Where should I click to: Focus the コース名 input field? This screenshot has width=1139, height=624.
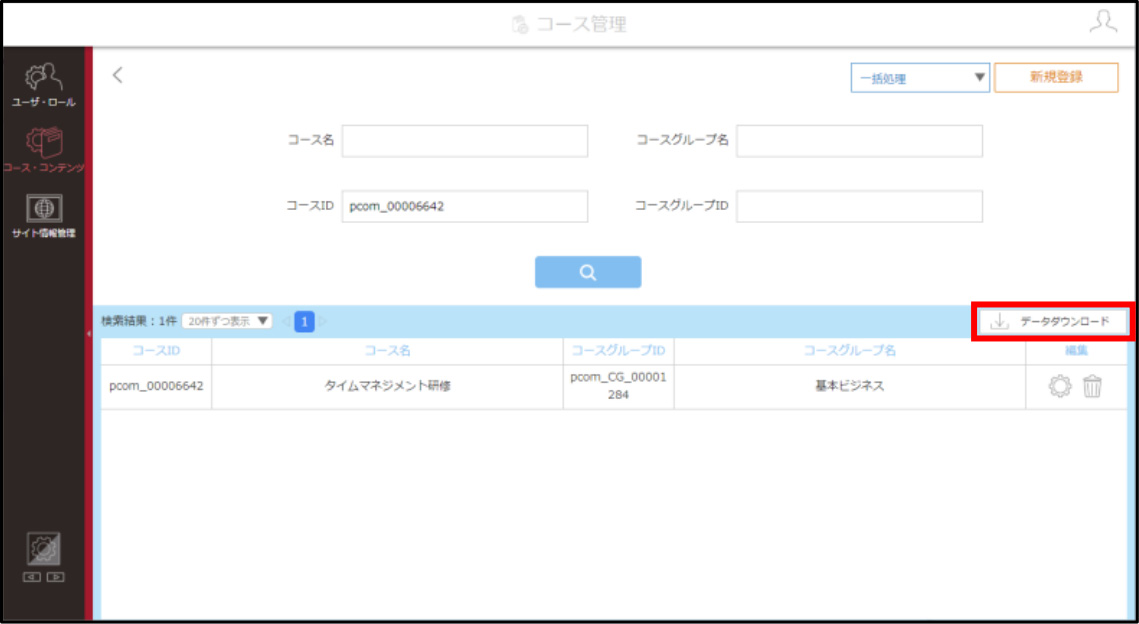tap(465, 141)
